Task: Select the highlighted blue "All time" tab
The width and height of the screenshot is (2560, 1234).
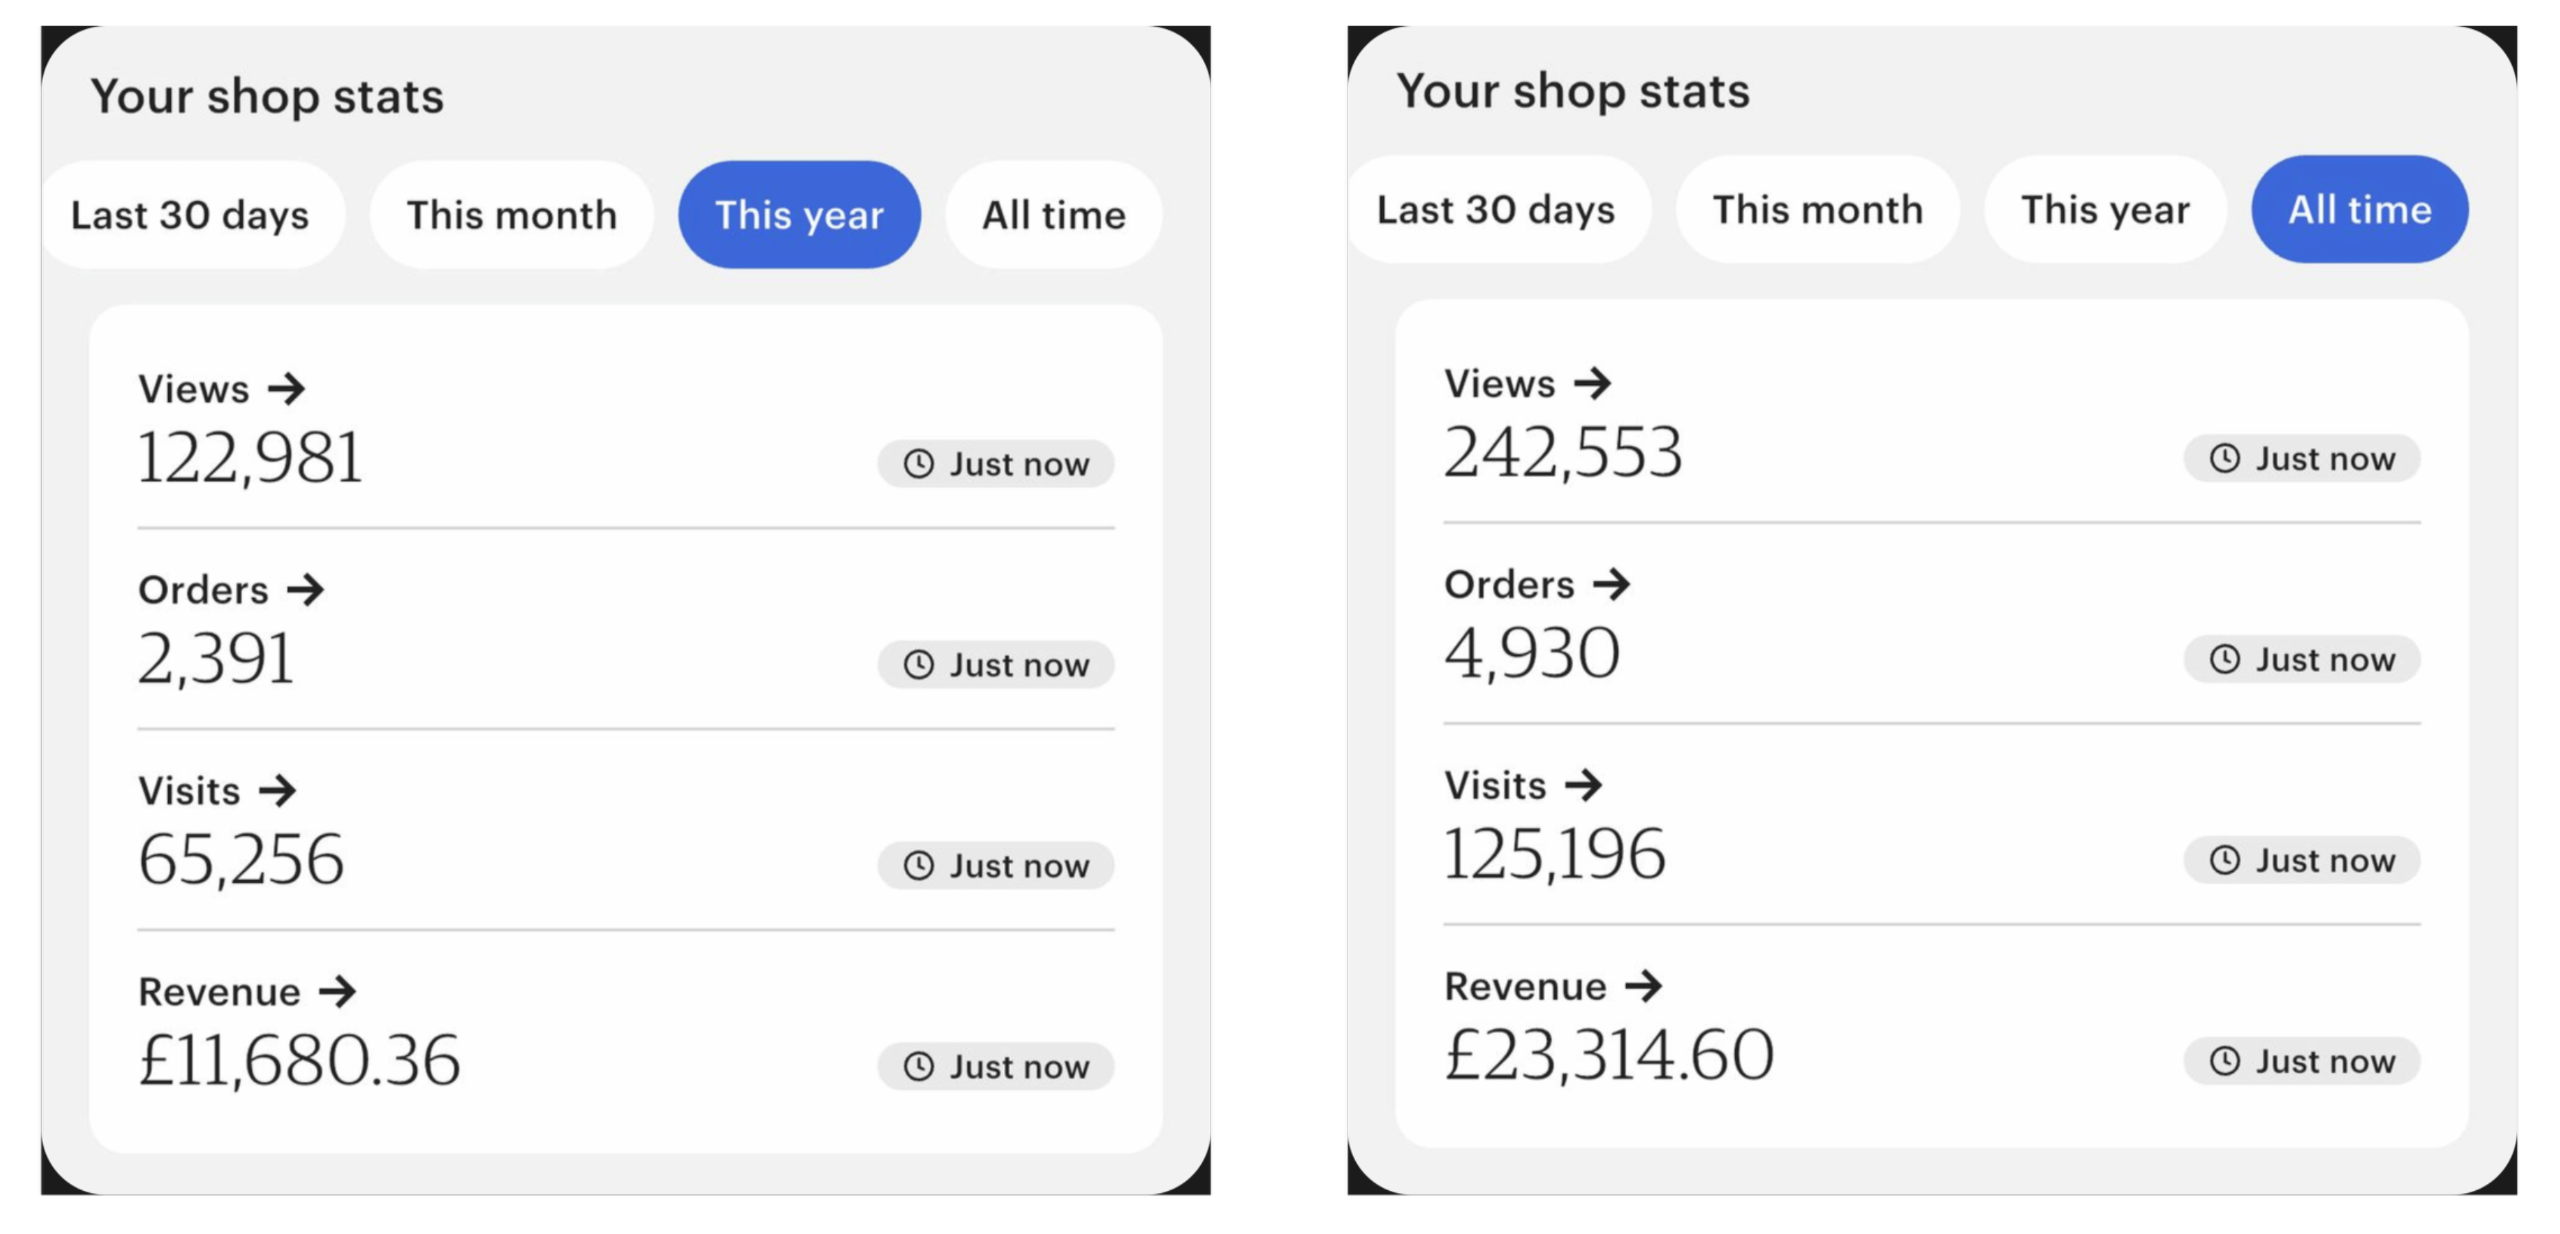Action: 2359,210
